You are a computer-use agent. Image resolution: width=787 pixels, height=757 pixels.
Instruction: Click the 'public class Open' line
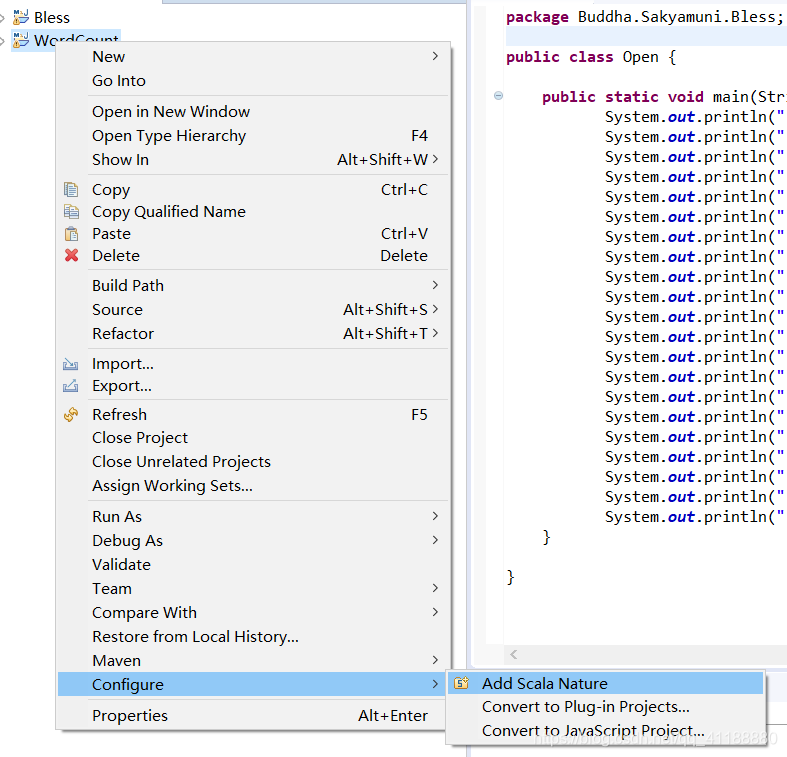(x=591, y=57)
